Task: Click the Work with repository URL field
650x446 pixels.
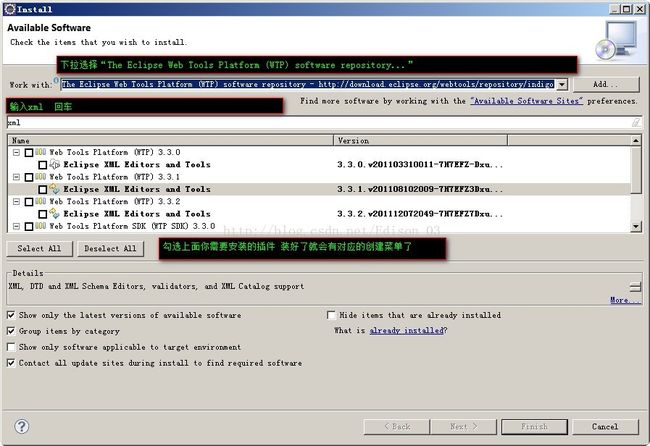Action: tap(308, 85)
